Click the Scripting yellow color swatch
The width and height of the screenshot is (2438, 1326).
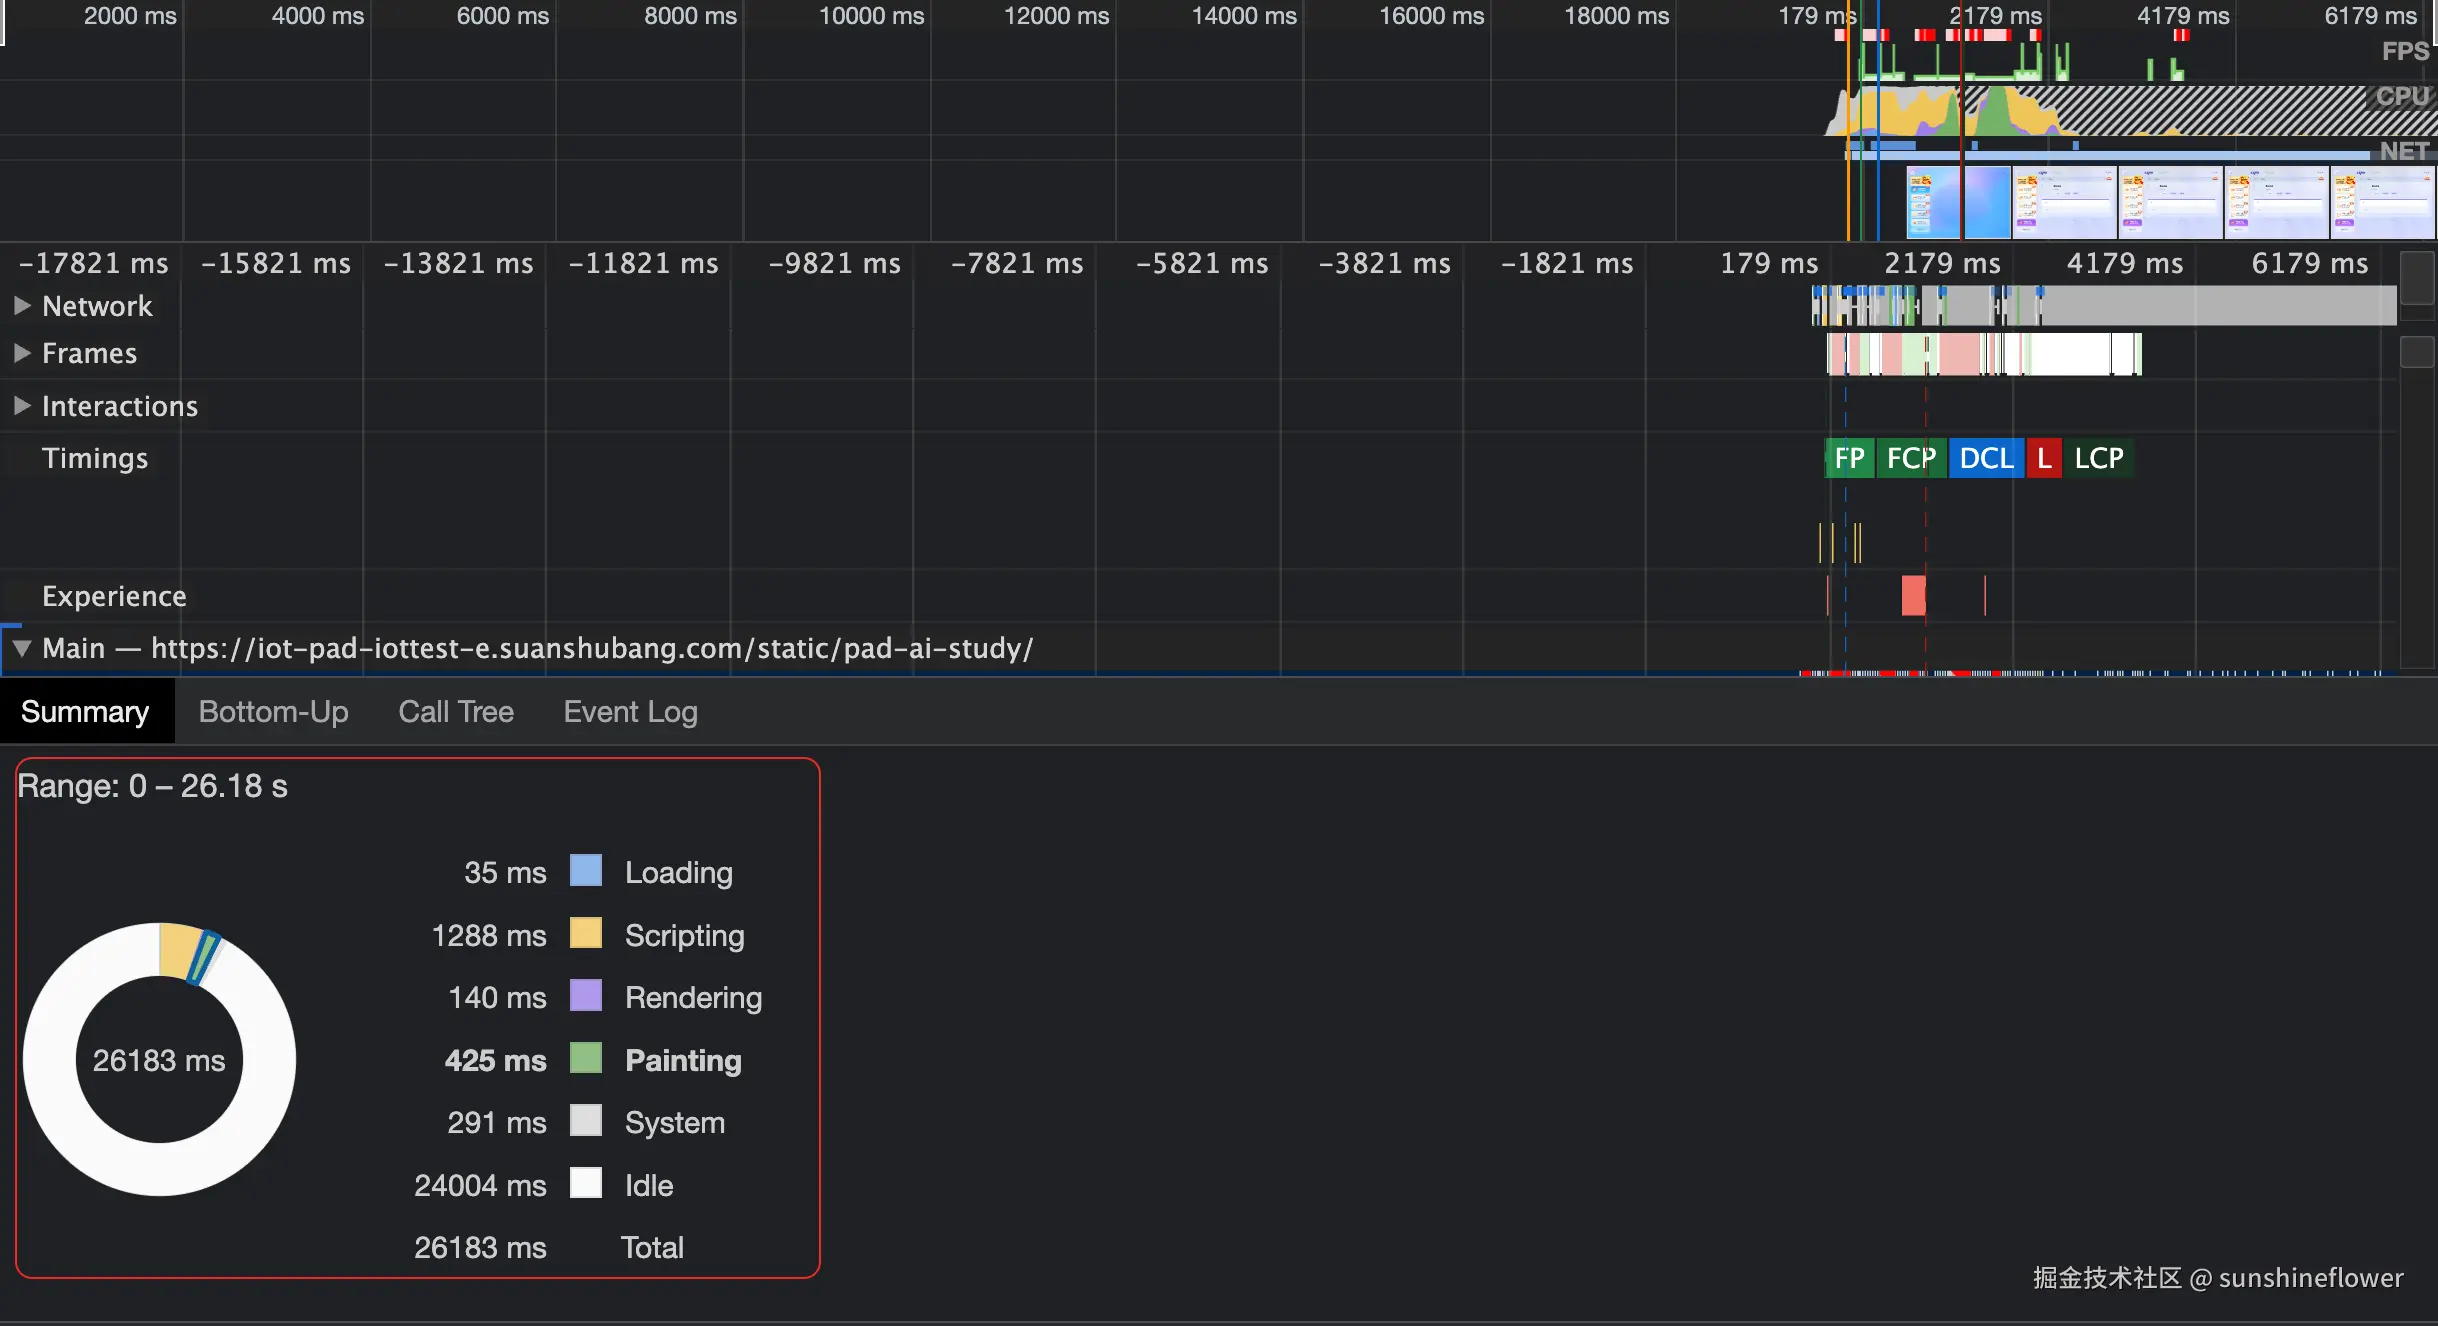(x=586, y=934)
